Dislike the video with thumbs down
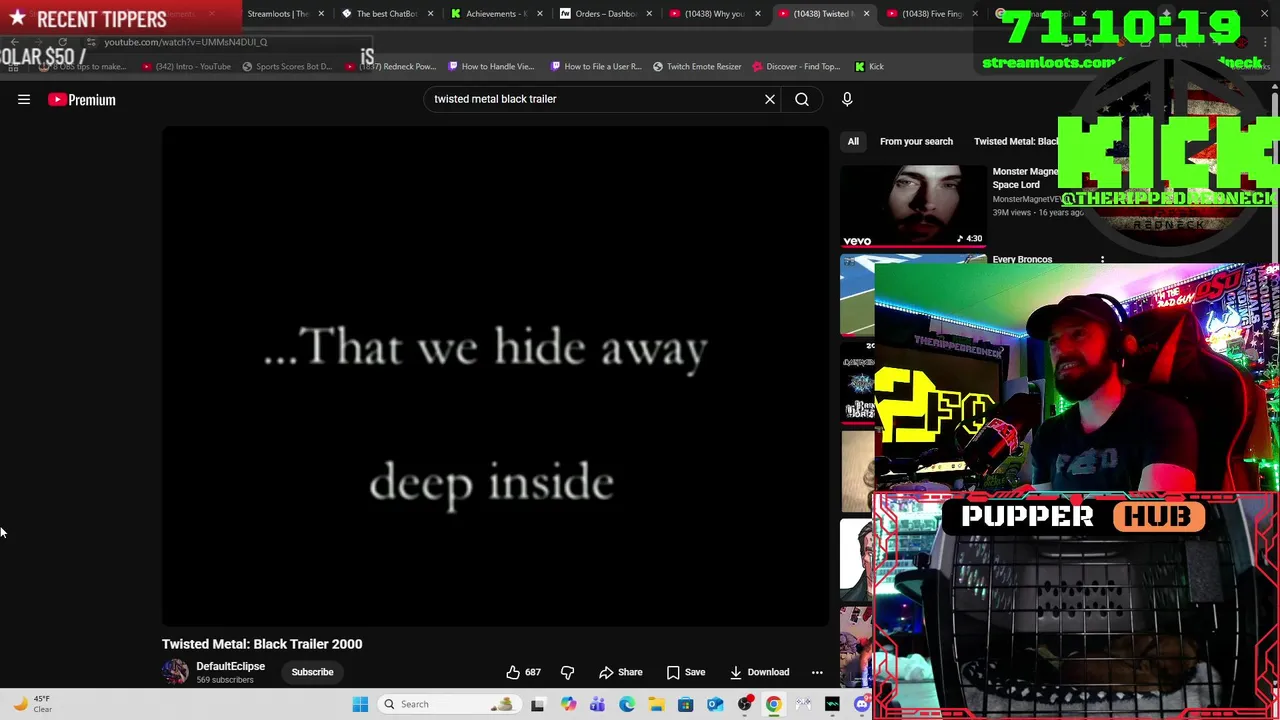Viewport: 1280px width, 720px height. pos(567,672)
